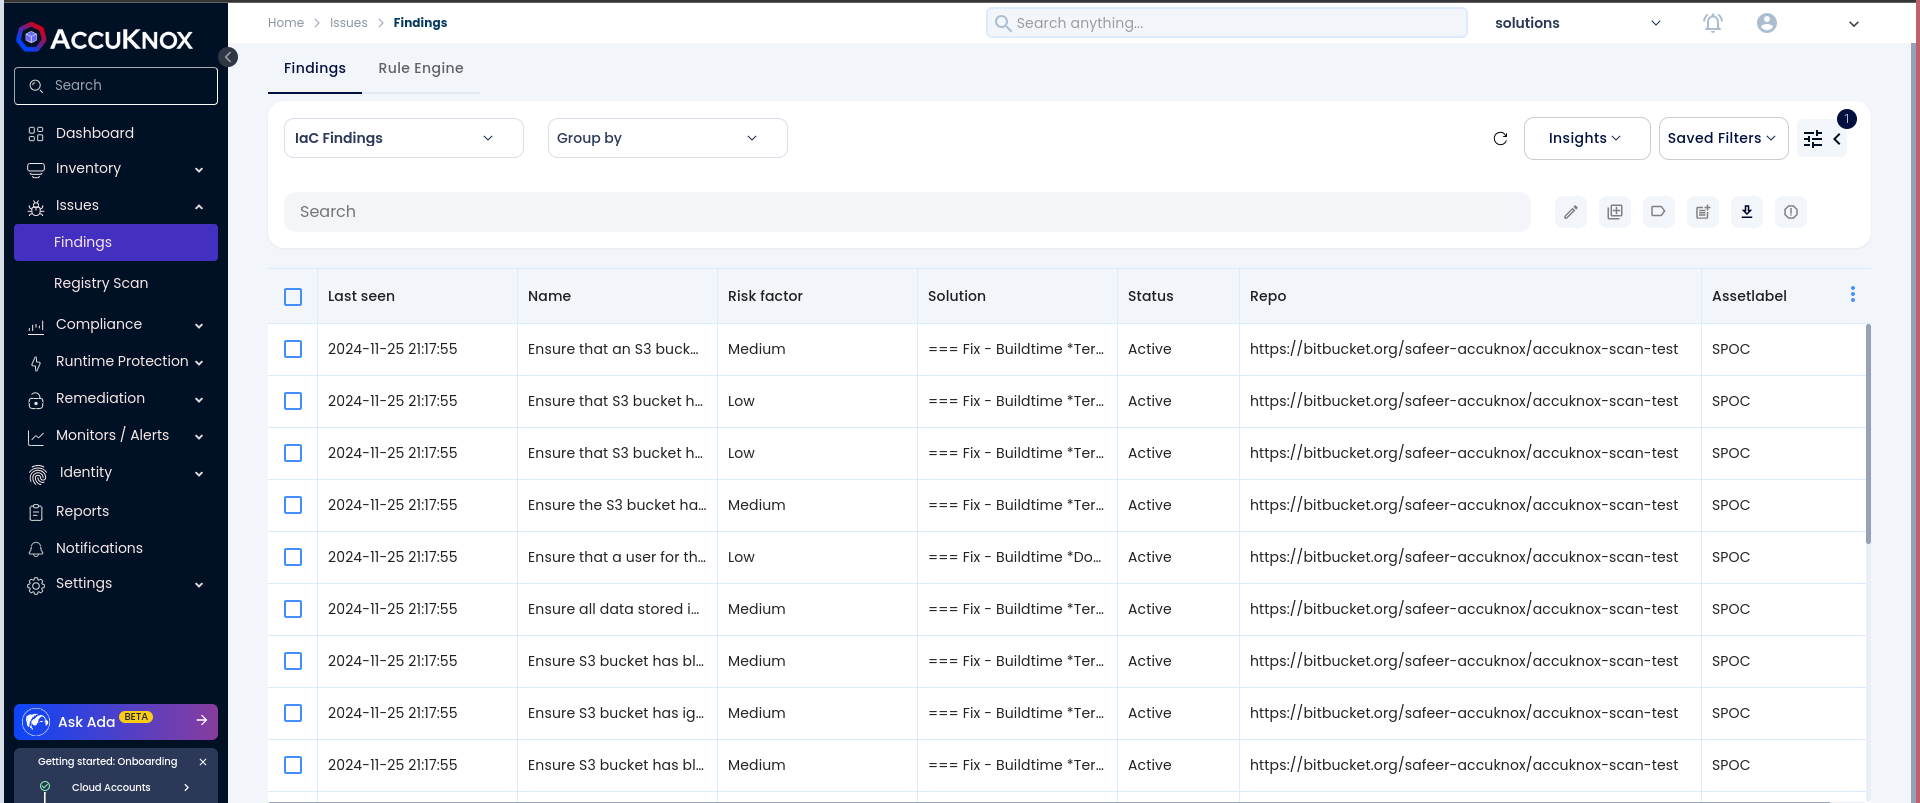Check the 'Ensure S3 bucket has ig...' row
Screen dimensions: 1920x803
point(293,713)
